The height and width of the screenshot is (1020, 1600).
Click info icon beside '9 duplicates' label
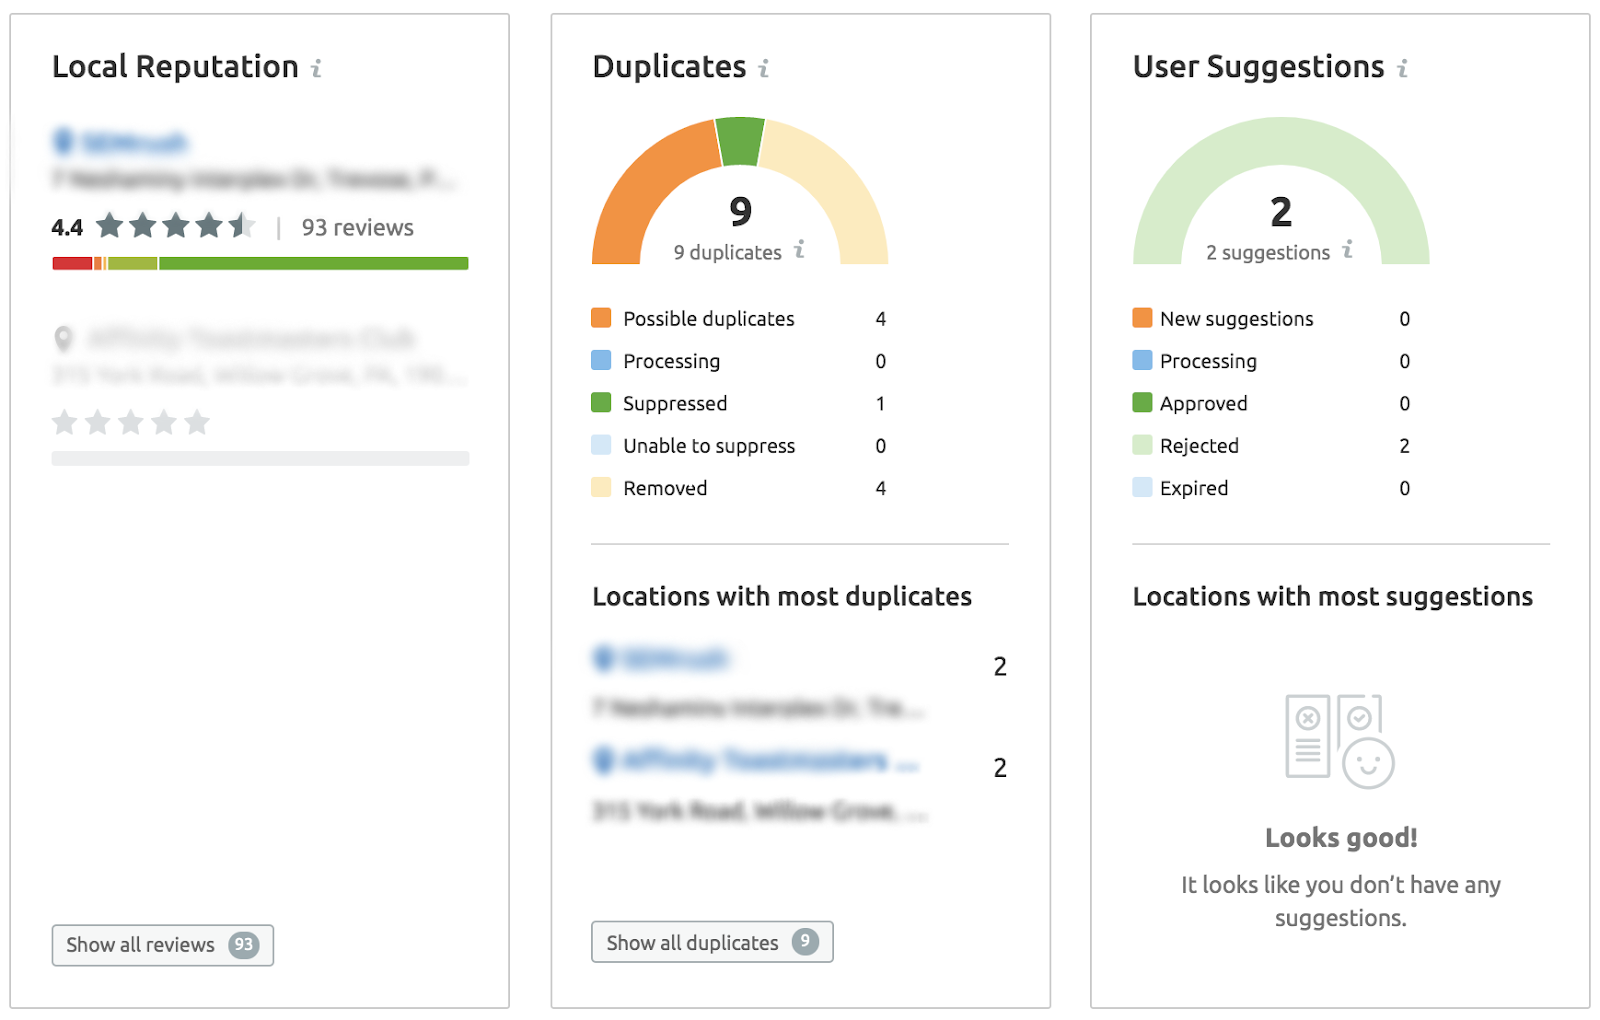tap(799, 249)
